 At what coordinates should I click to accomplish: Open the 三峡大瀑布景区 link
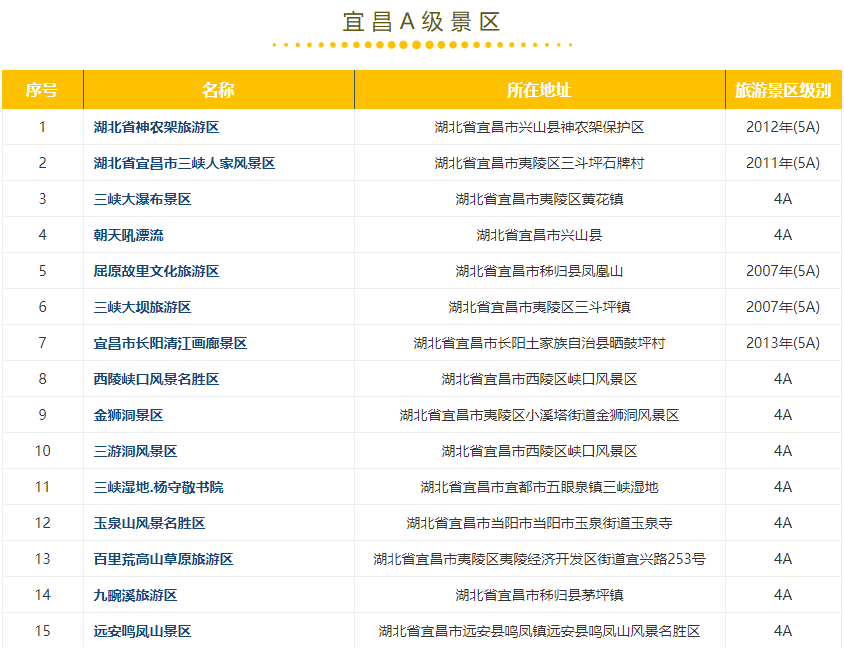tap(142, 199)
